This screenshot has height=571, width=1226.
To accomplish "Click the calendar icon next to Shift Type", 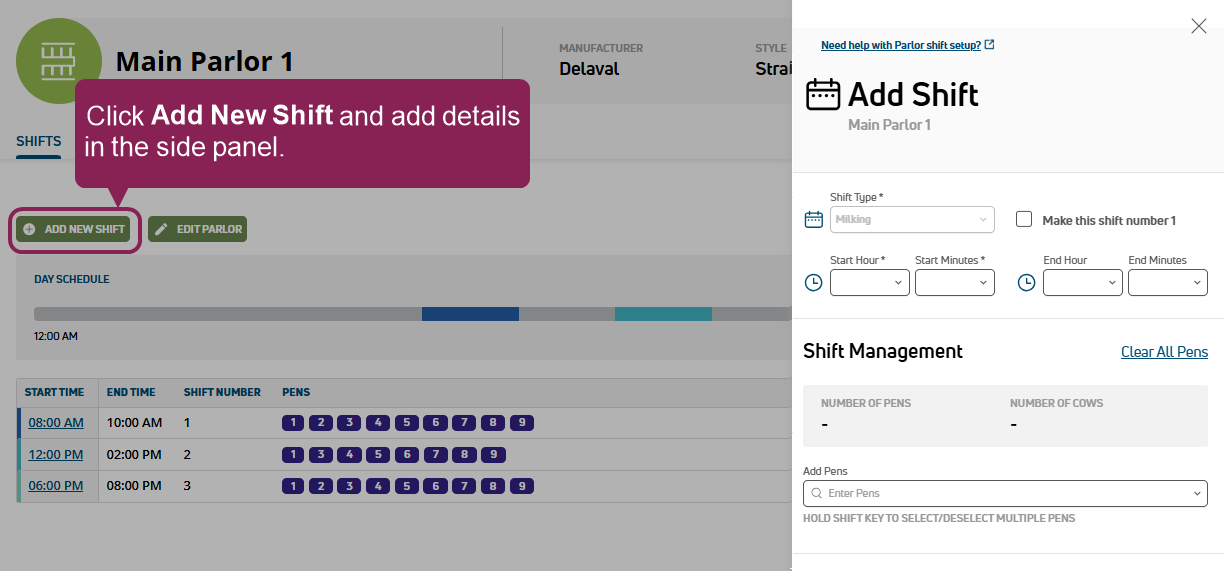I will (814, 220).
